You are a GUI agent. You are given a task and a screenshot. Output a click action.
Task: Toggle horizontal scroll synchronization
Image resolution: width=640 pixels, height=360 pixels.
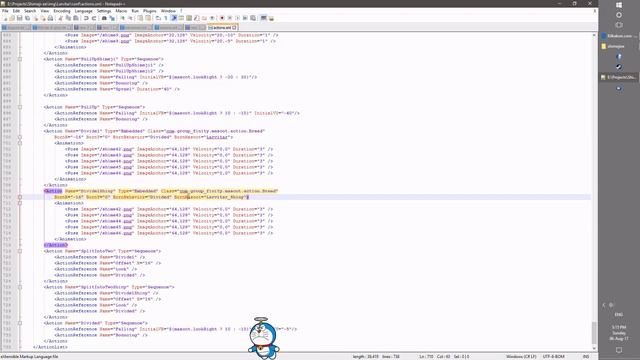[148, 18]
